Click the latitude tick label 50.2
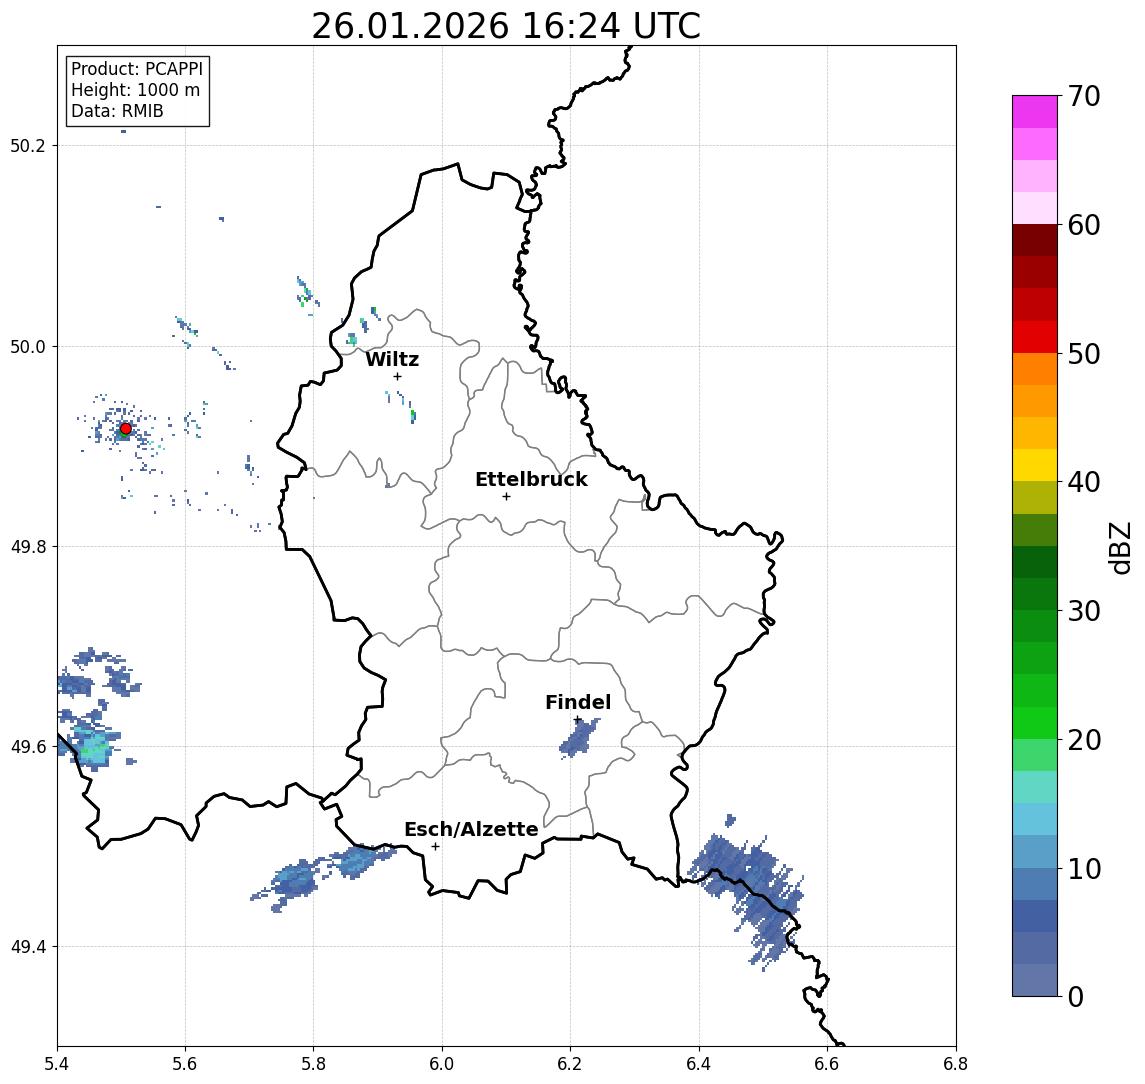Viewport: 1145px width, 1084px height. [28, 145]
